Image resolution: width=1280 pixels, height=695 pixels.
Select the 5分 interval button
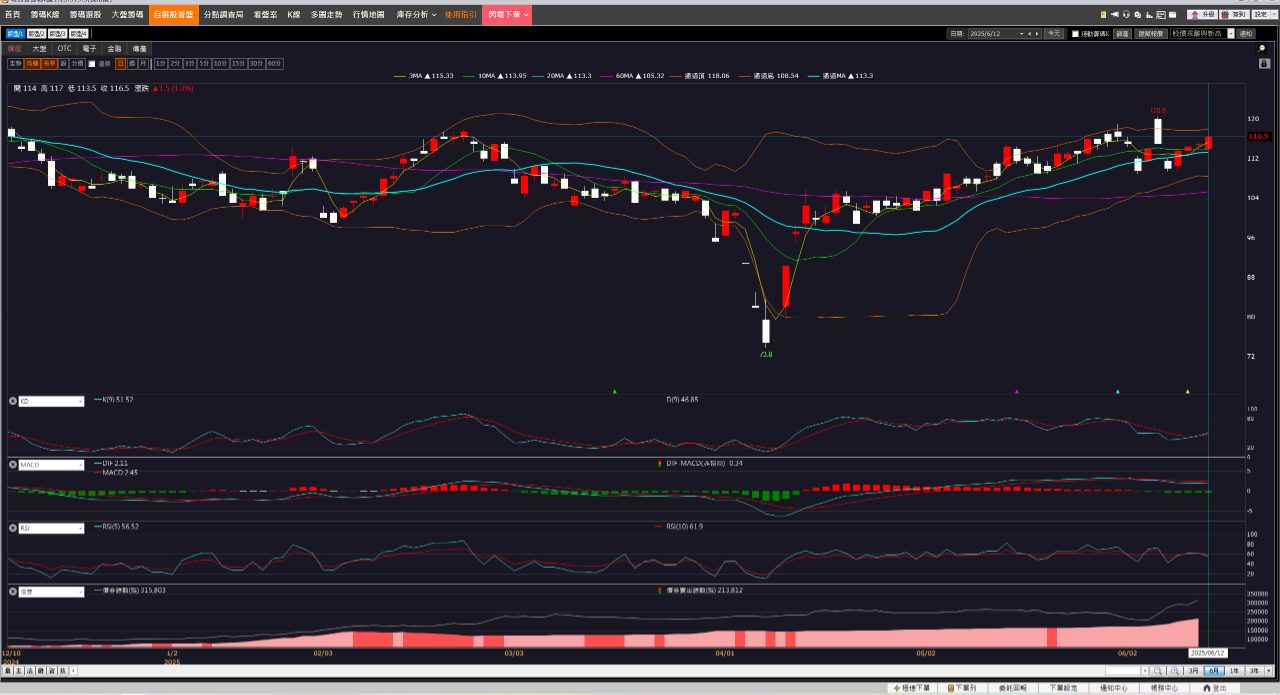(204, 63)
